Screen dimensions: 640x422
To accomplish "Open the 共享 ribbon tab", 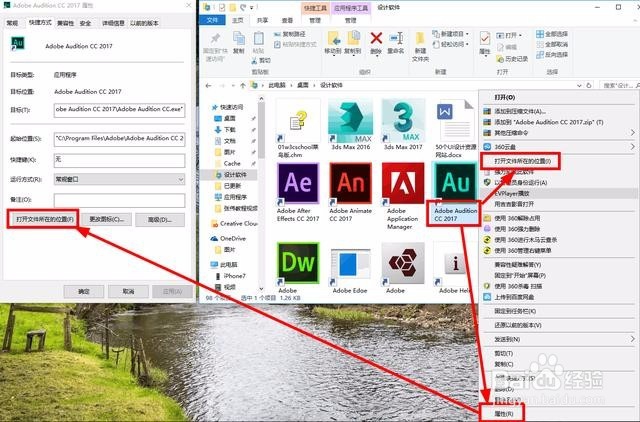I will (262, 20).
